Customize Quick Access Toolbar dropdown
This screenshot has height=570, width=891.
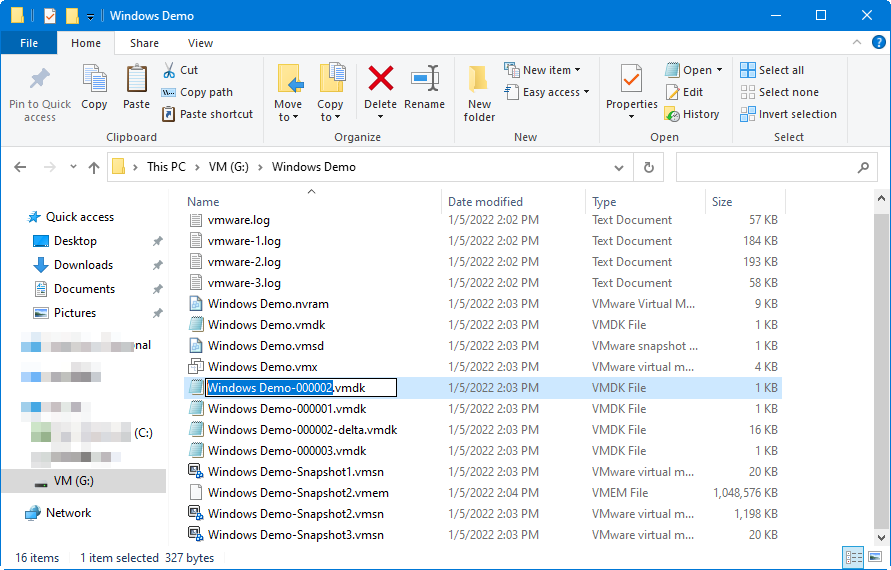(x=90, y=17)
